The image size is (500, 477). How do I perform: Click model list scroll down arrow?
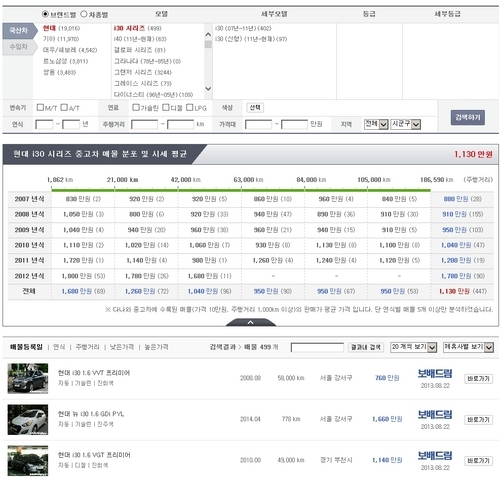pyautogui.click(x=208, y=88)
